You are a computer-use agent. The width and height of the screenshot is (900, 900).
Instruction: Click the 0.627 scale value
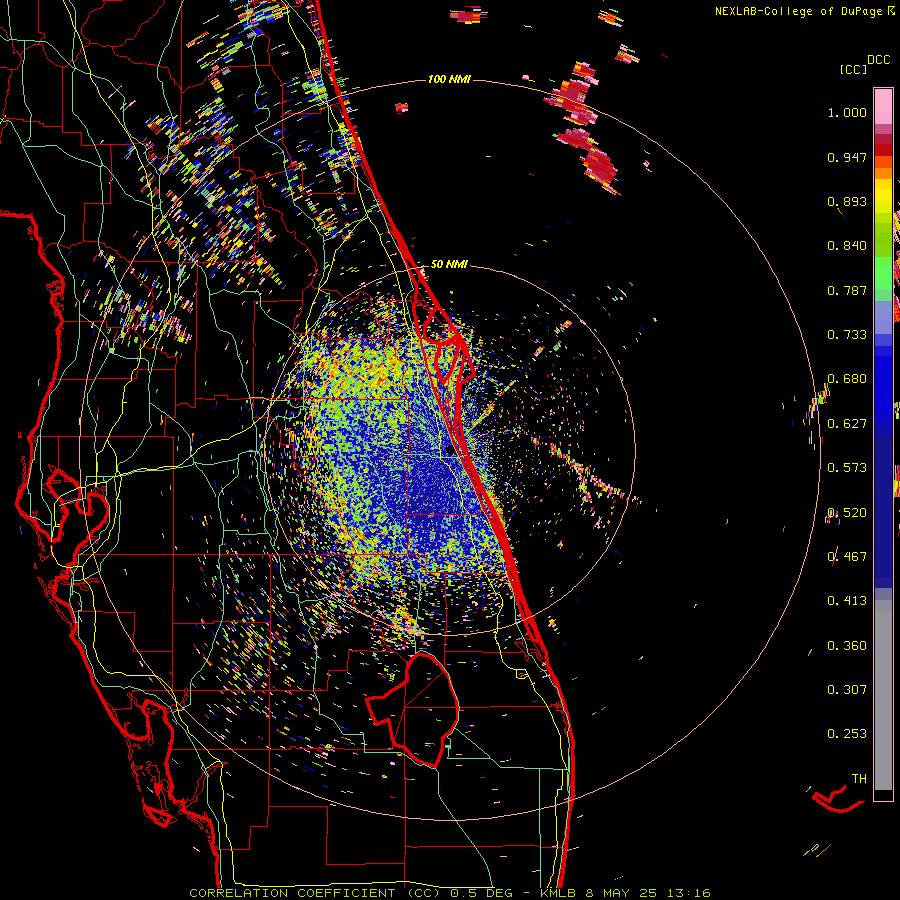(847, 424)
